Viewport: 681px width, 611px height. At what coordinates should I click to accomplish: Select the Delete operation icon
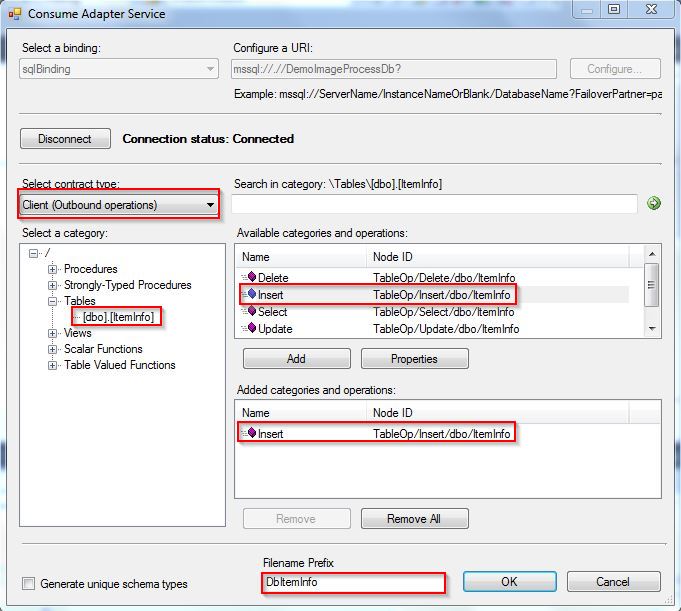click(x=251, y=277)
